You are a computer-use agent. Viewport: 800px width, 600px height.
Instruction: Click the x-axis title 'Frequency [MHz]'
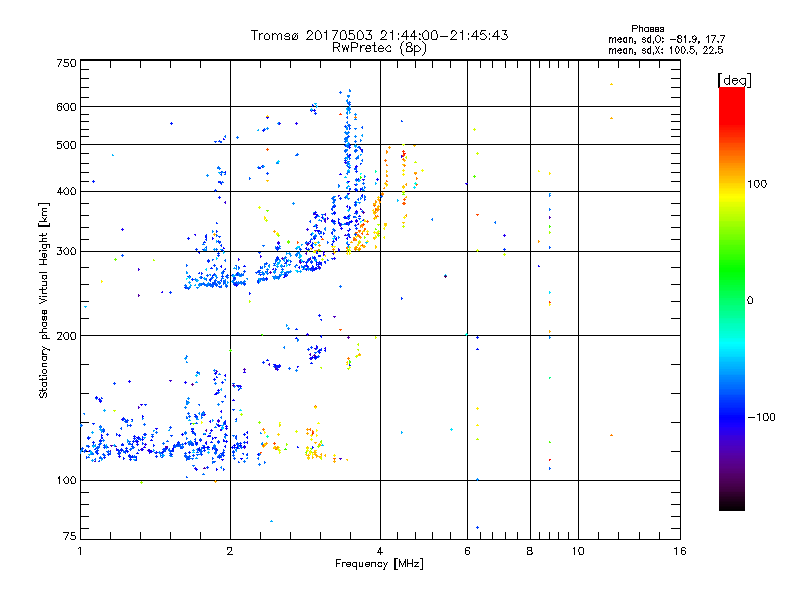379,564
